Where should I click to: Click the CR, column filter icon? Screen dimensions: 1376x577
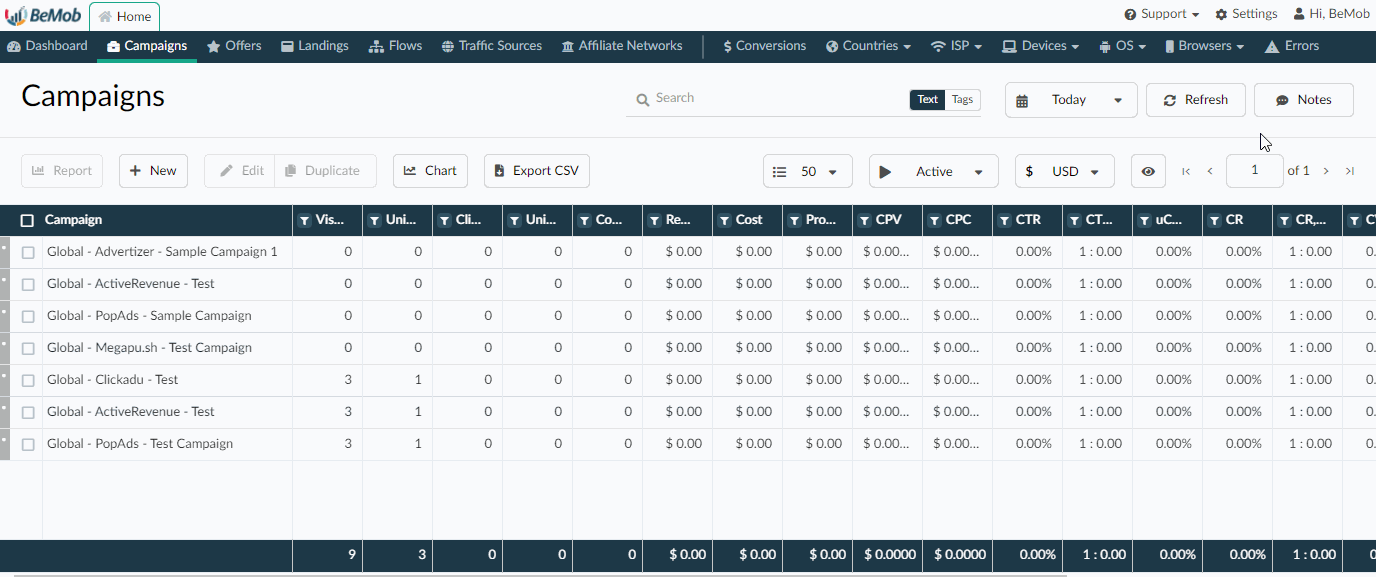coord(1285,220)
